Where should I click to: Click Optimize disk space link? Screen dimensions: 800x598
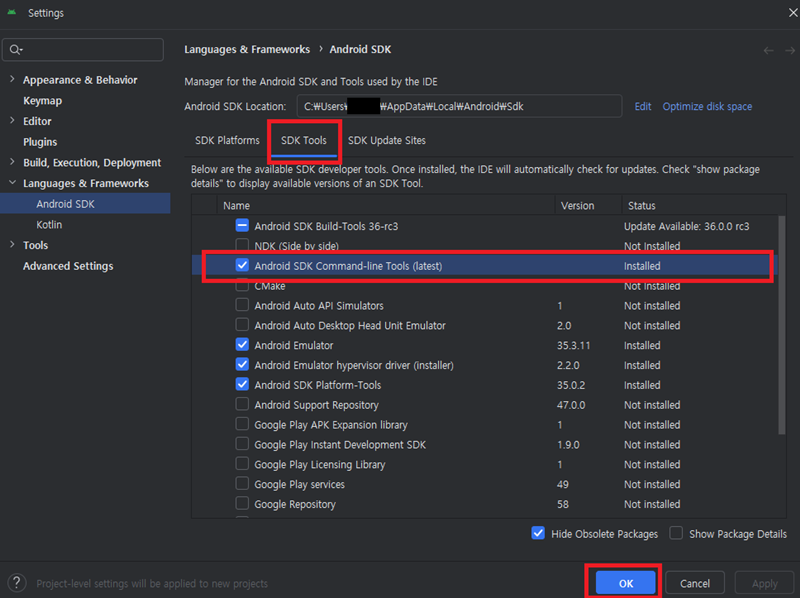click(x=707, y=107)
